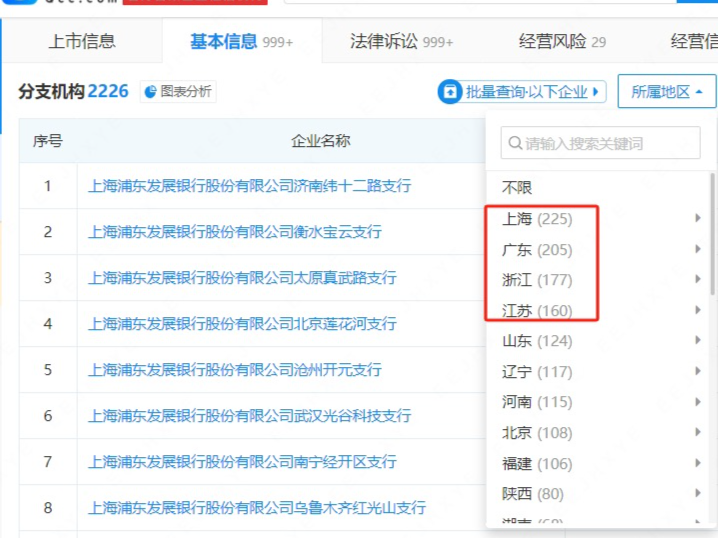Switch to the 基本信息 tab
This screenshot has width=718, height=538.
click(x=241, y=41)
